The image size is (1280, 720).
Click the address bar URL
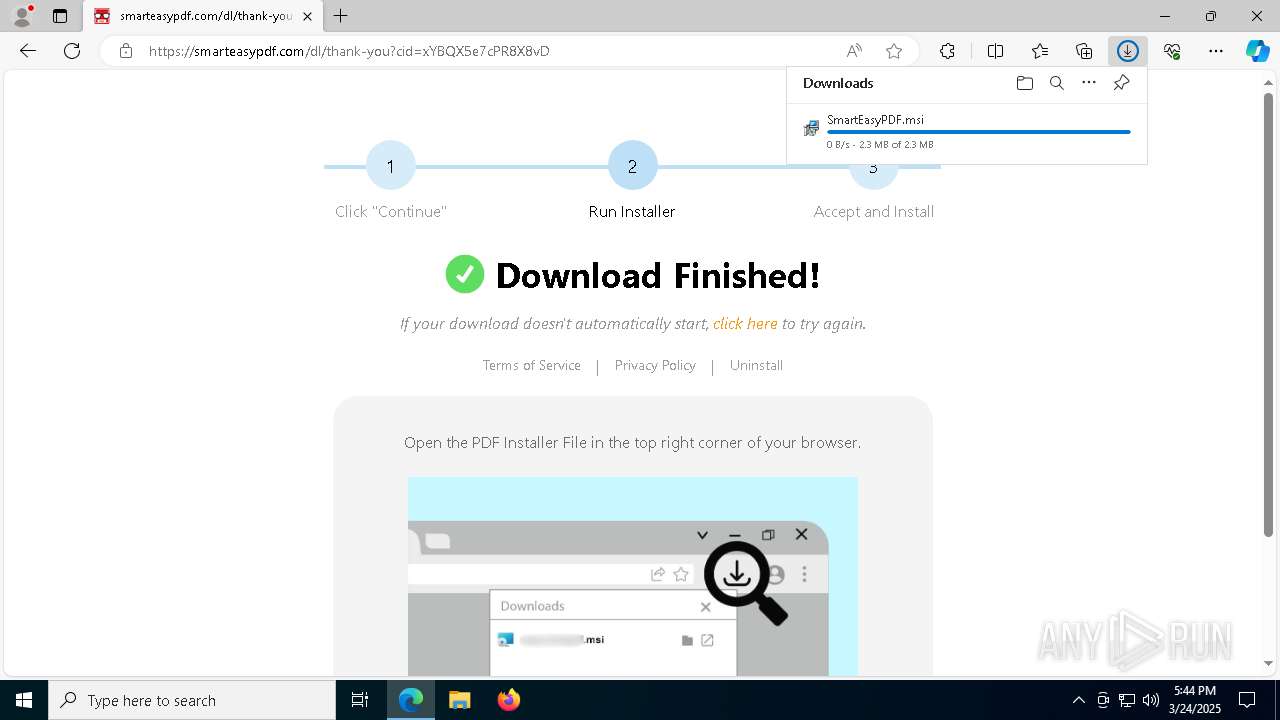(349, 51)
